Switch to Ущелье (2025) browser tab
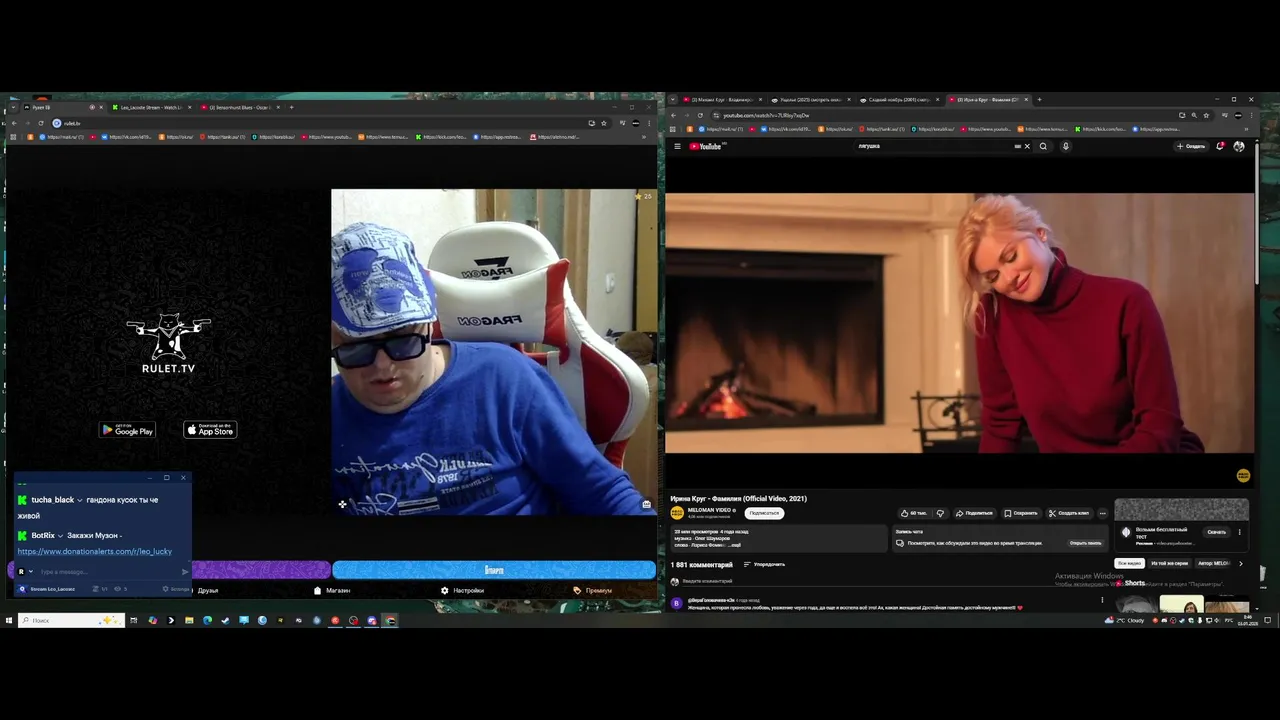 (x=811, y=100)
